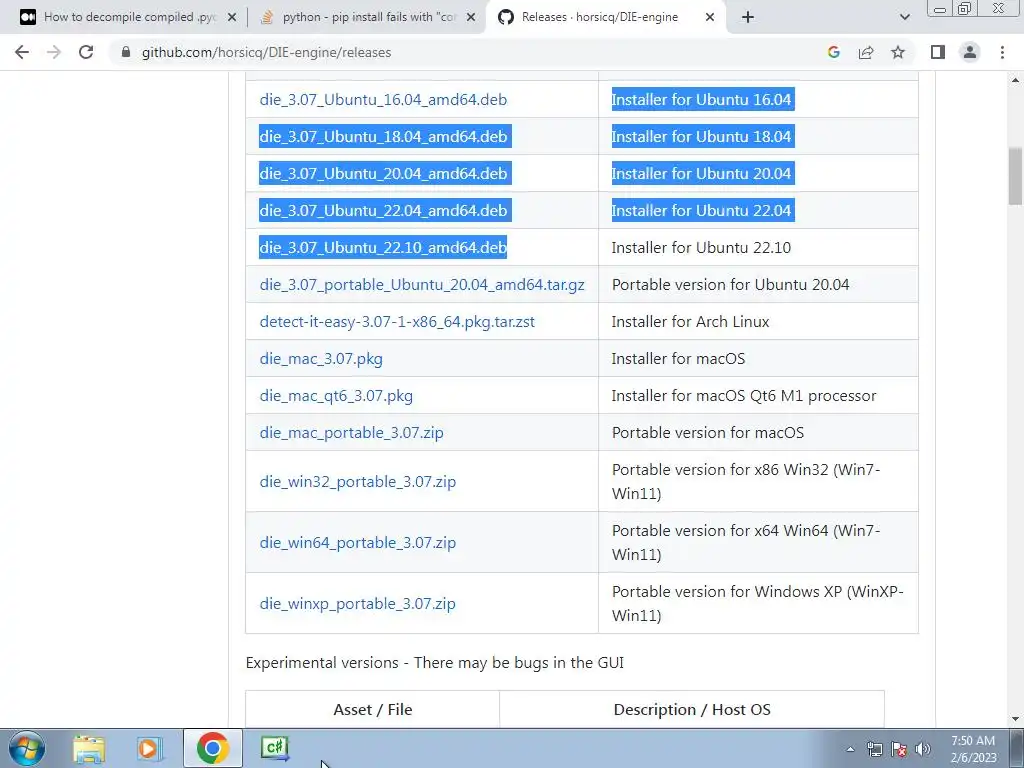Open the volume speaker tray icon
This screenshot has width=1024, height=768.
click(923, 749)
